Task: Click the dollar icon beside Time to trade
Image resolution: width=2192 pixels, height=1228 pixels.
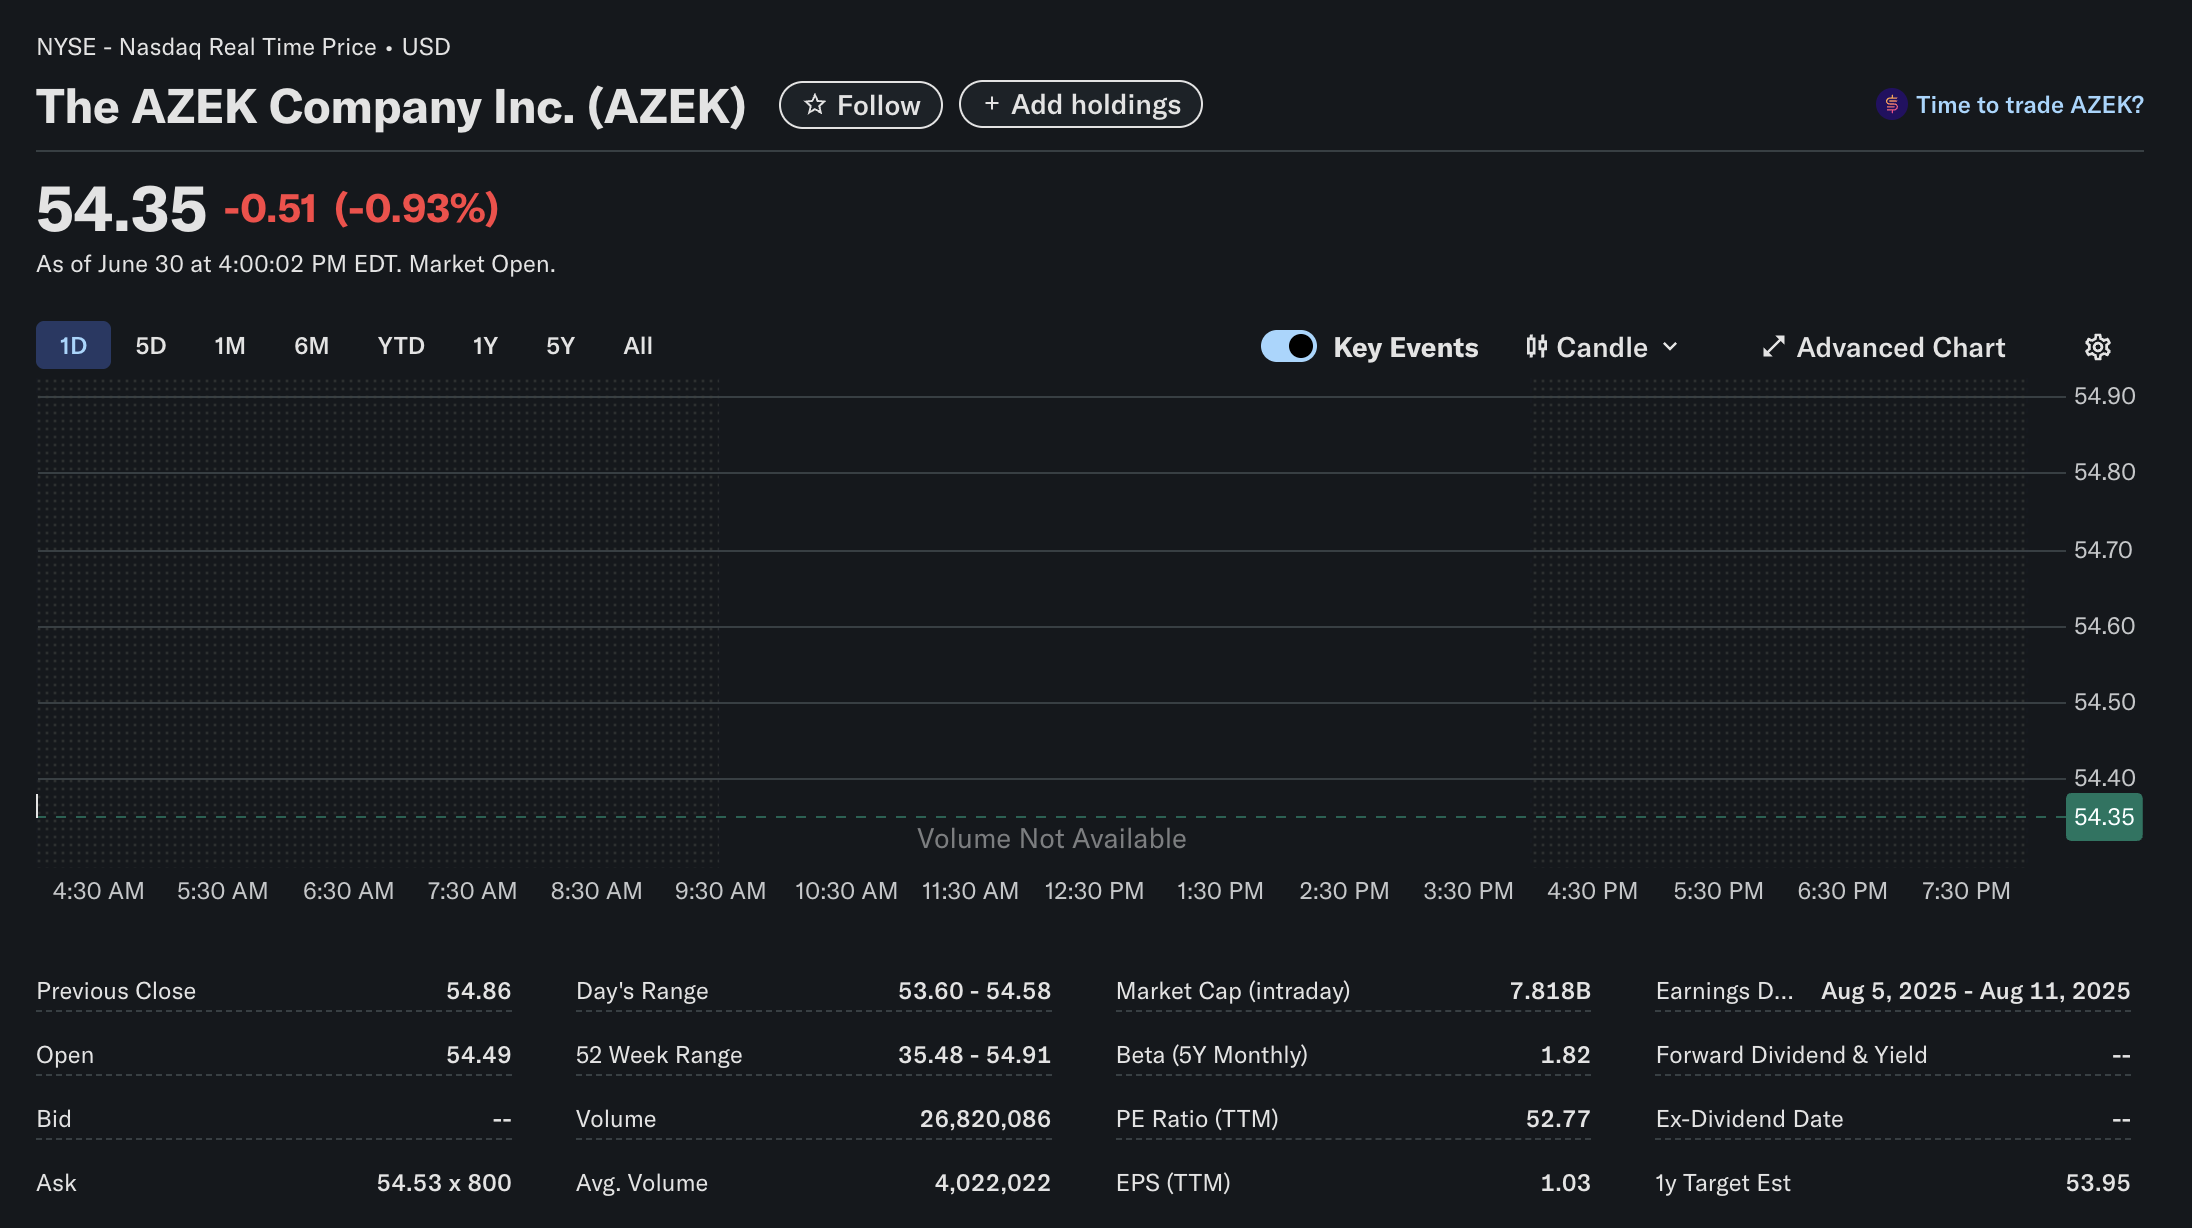Action: 1891,104
